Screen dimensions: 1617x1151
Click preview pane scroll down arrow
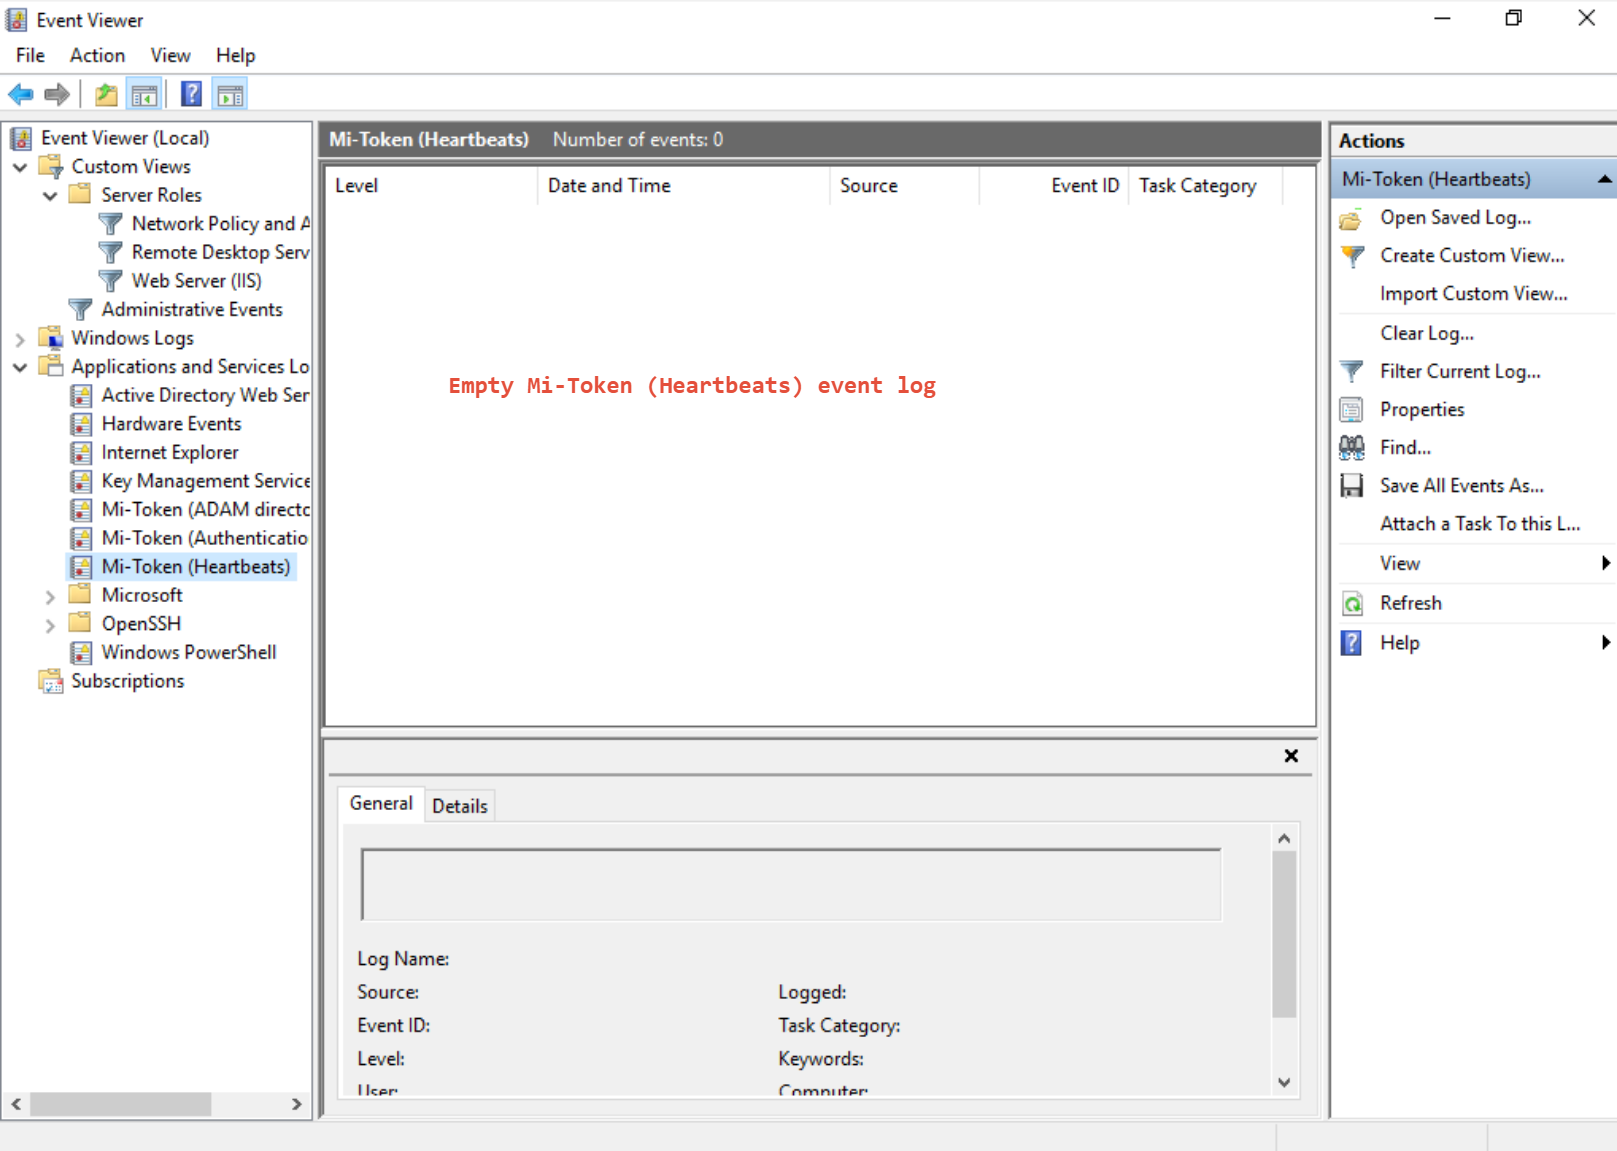(x=1284, y=1083)
